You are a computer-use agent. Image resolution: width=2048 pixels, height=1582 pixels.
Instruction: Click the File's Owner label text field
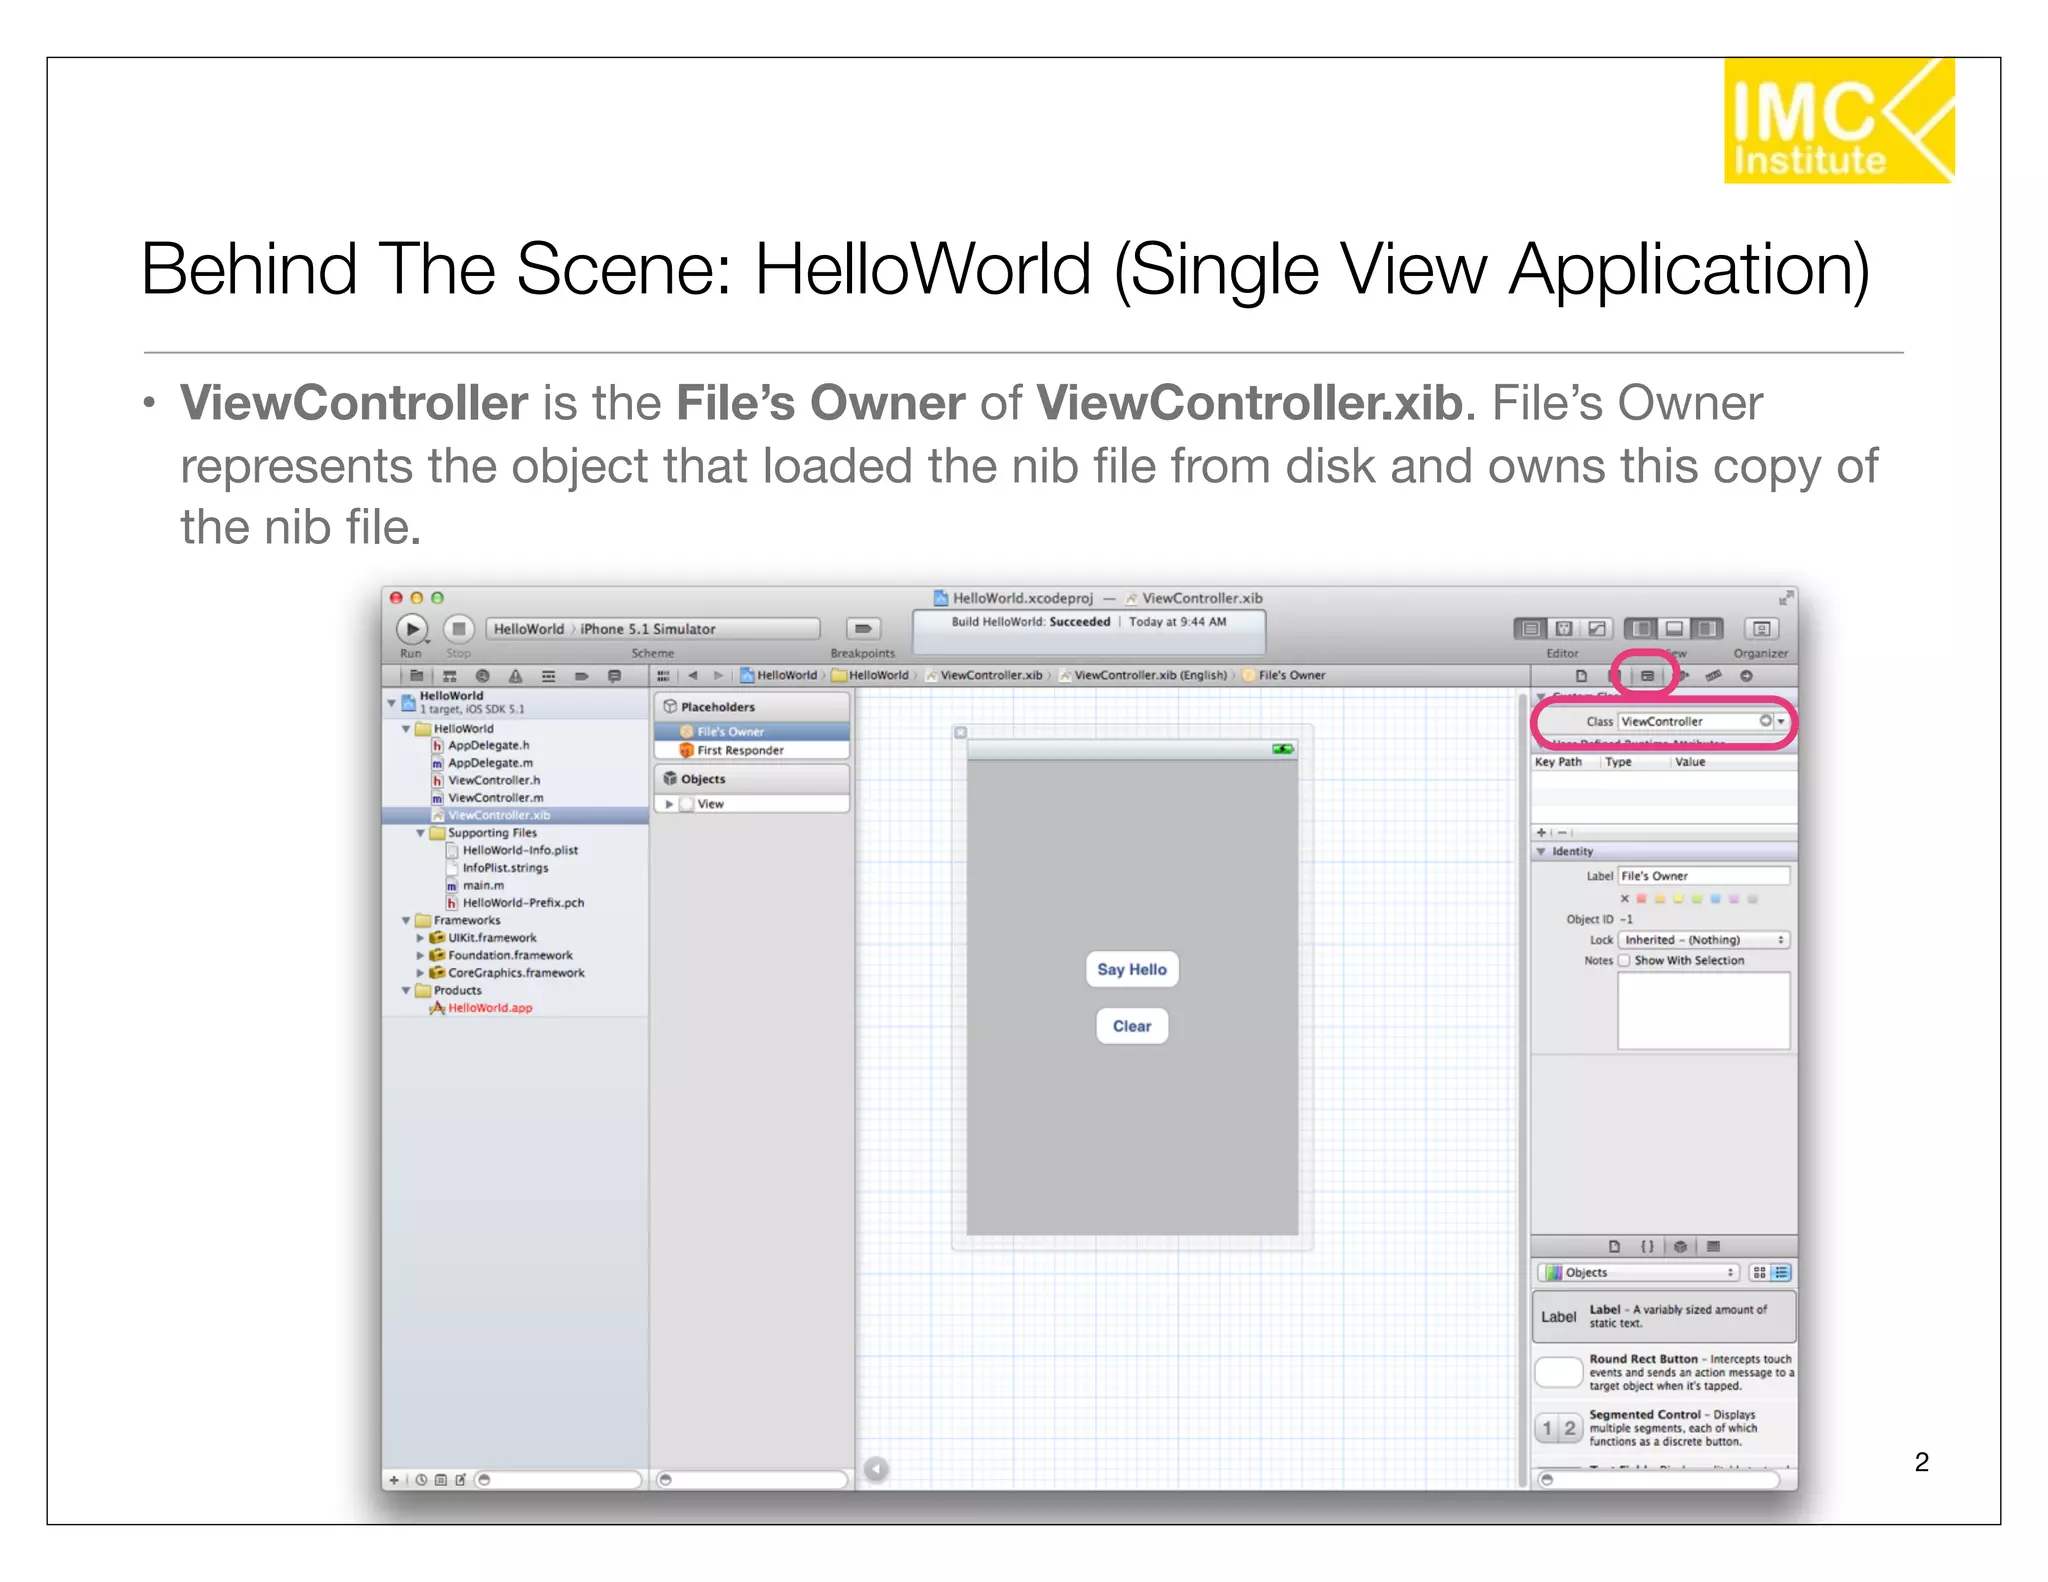click(x=1702, y=876)
